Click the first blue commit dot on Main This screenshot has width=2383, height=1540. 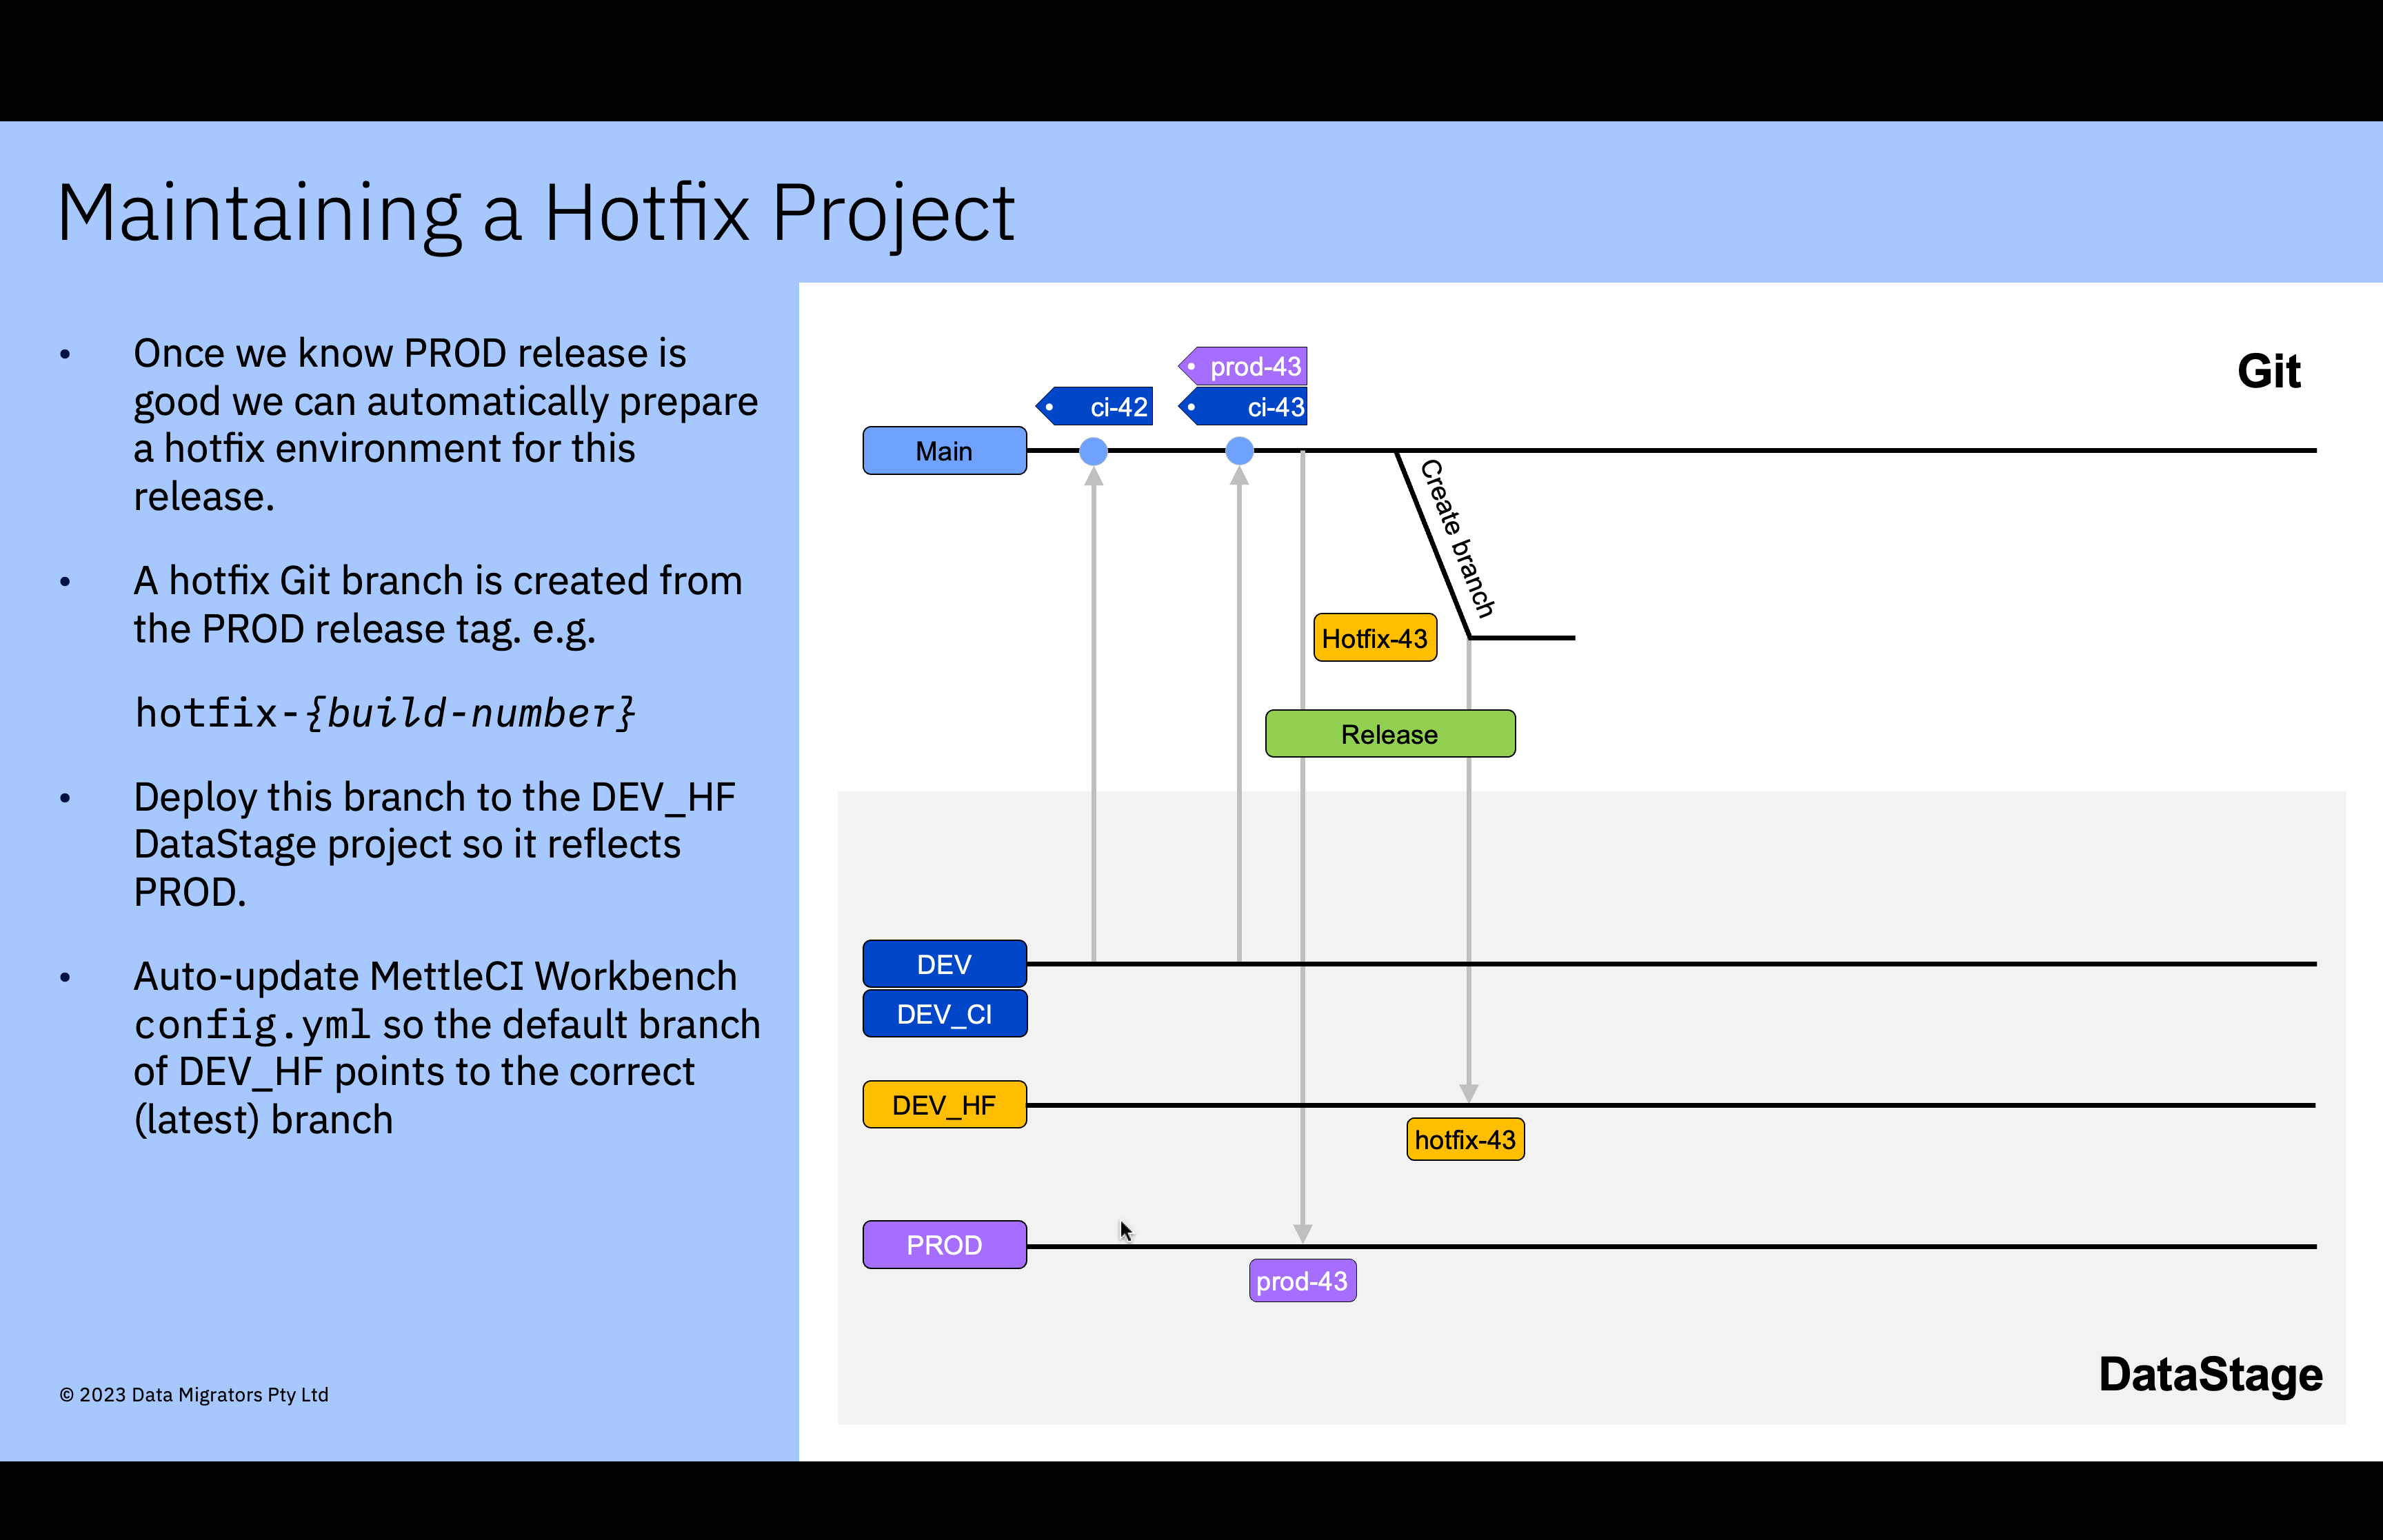click(1093, 451)
